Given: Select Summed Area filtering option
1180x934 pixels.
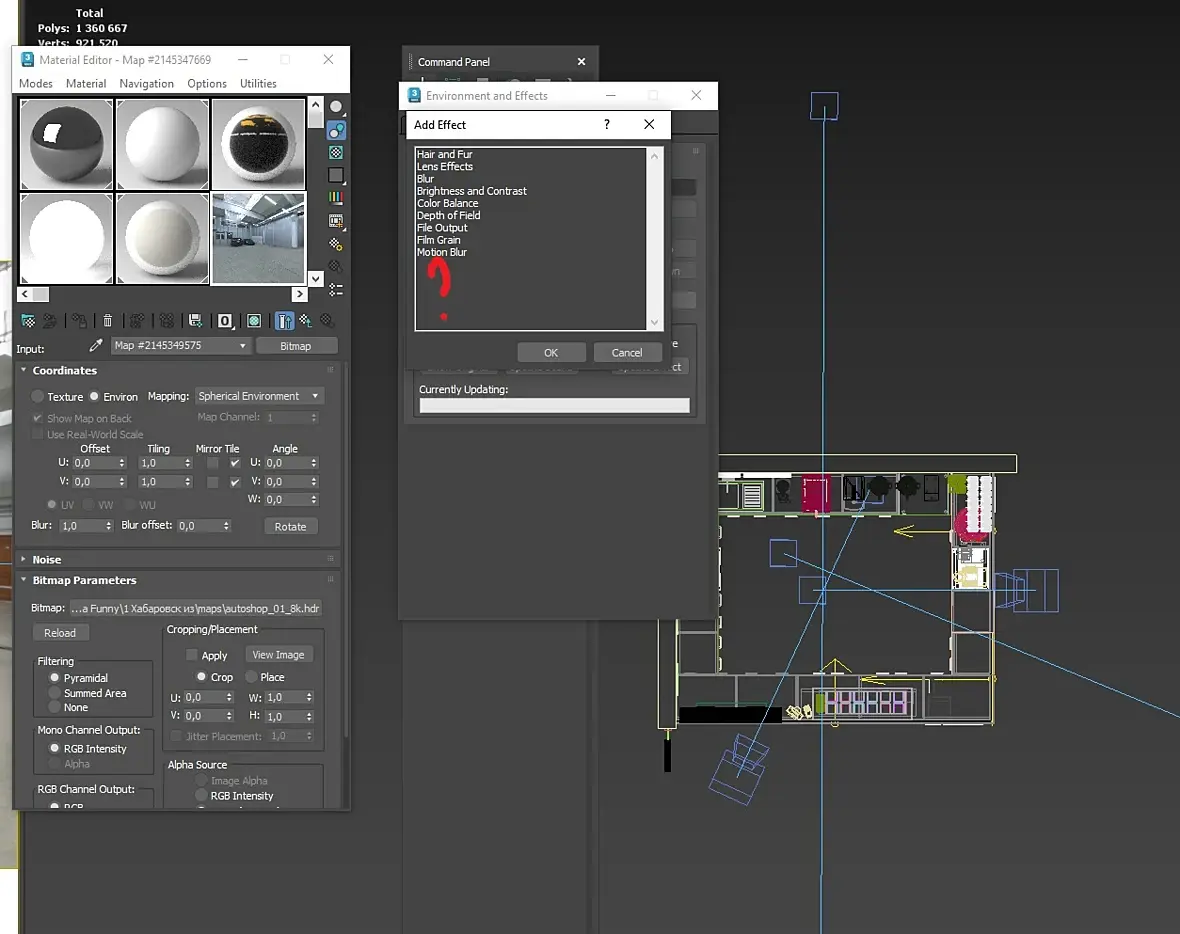Looking at the screenshot, I should tap(55, 693).
